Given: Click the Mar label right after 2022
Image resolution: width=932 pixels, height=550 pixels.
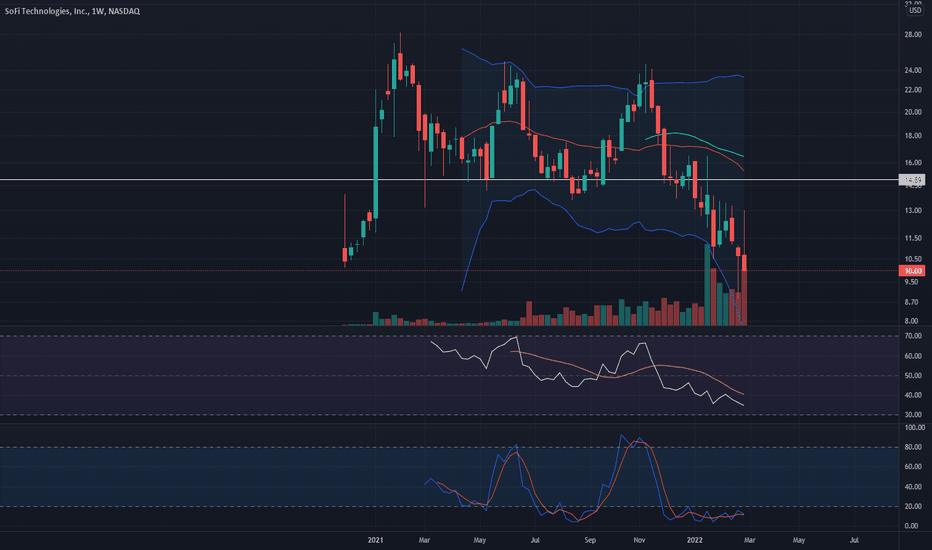Looking at the screenshot, I should [750, 540].
